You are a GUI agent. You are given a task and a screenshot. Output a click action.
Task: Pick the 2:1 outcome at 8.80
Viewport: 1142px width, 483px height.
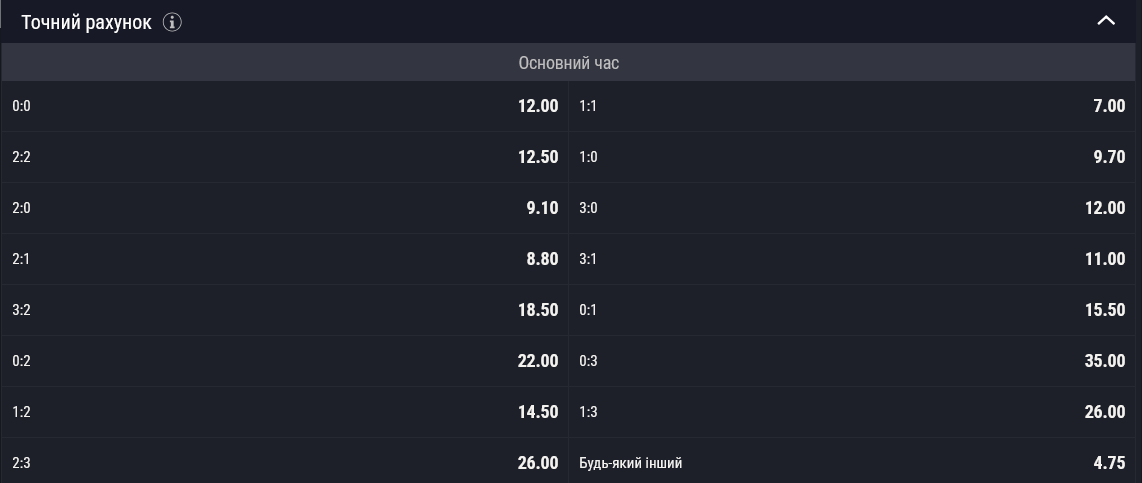point(285,259)
